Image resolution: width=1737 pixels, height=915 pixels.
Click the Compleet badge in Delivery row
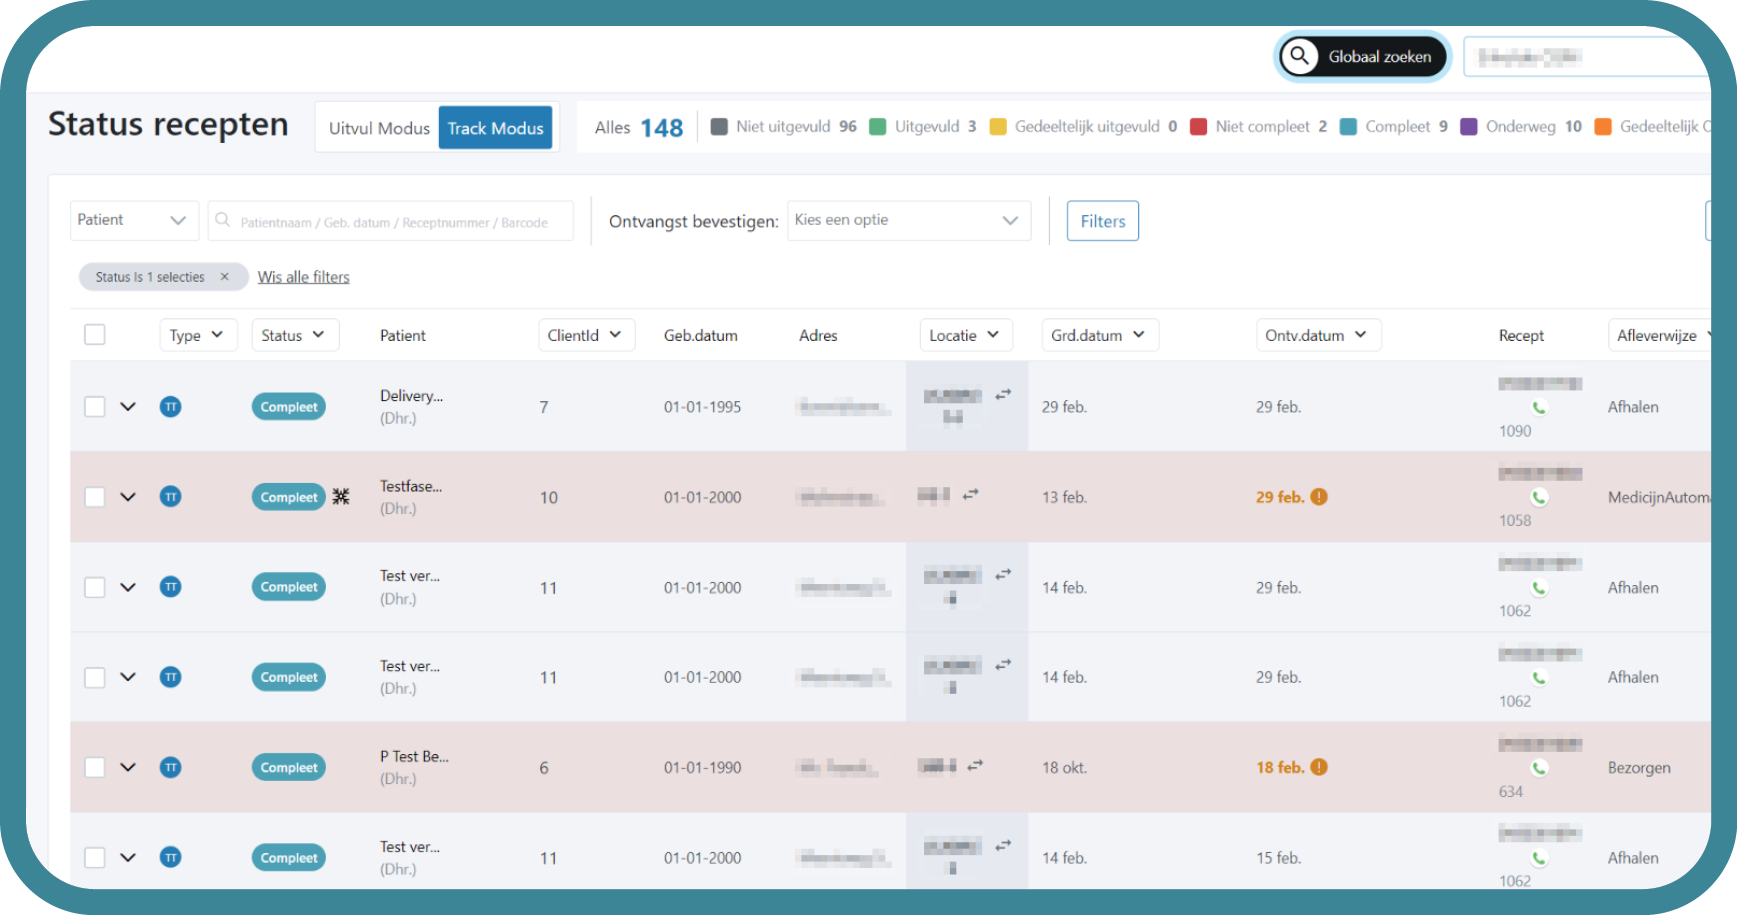pos(289,407)
